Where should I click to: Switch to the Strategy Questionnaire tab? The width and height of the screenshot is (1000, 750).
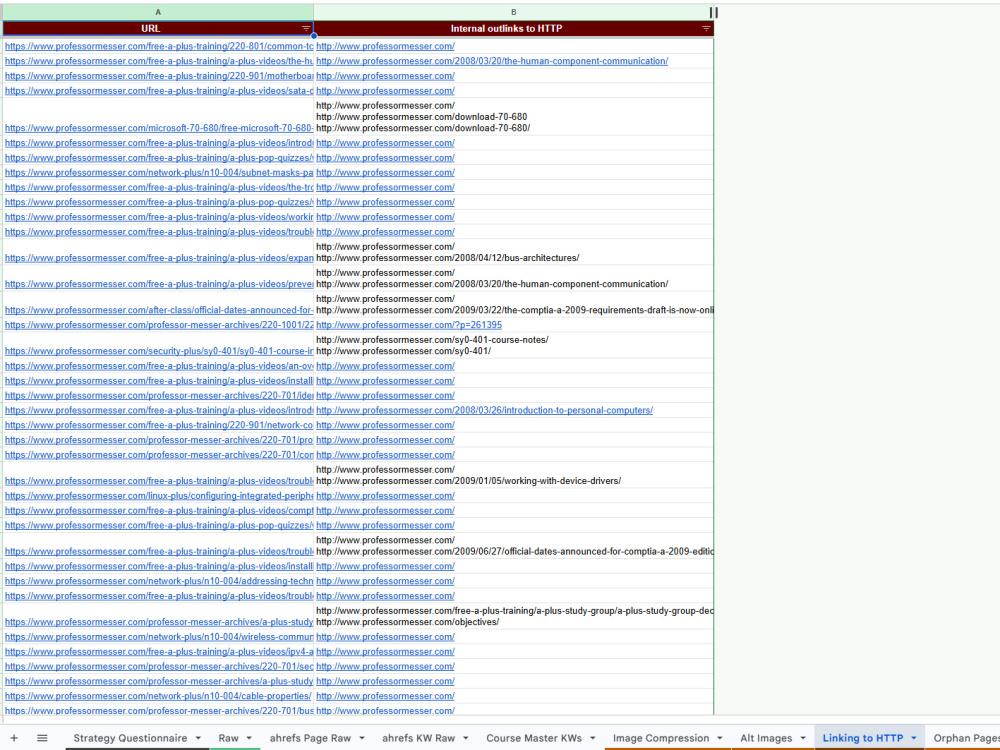pyautogui.click(x=130, y=738)
